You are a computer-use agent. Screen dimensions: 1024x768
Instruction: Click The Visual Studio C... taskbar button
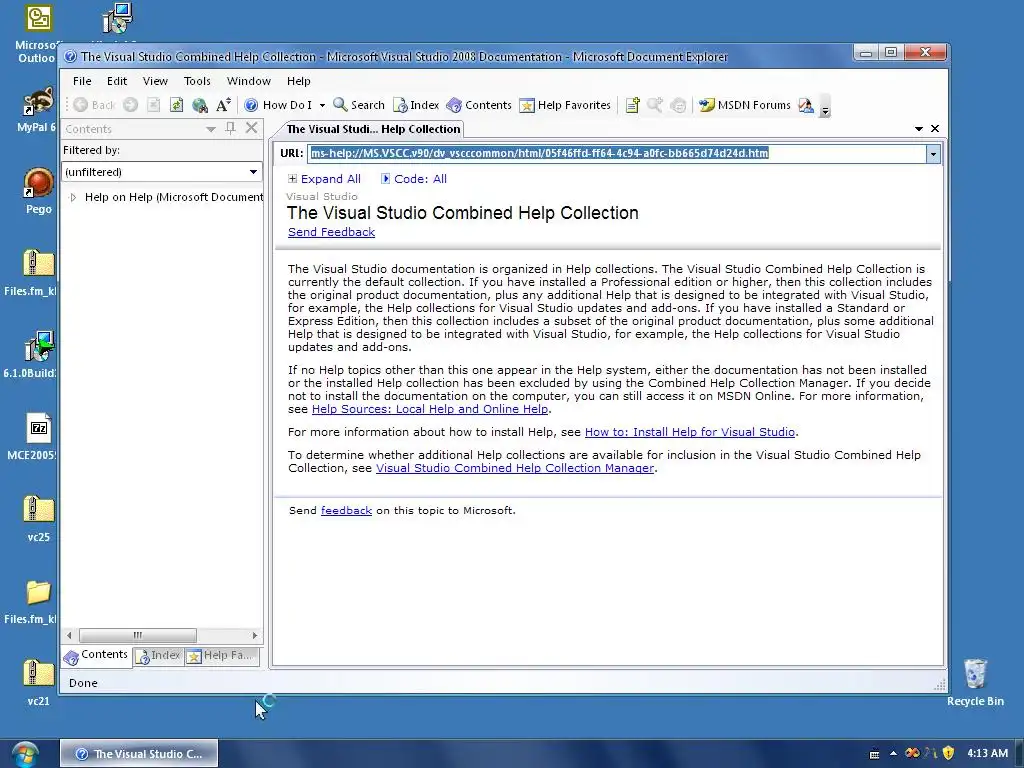tap(139, 754)
